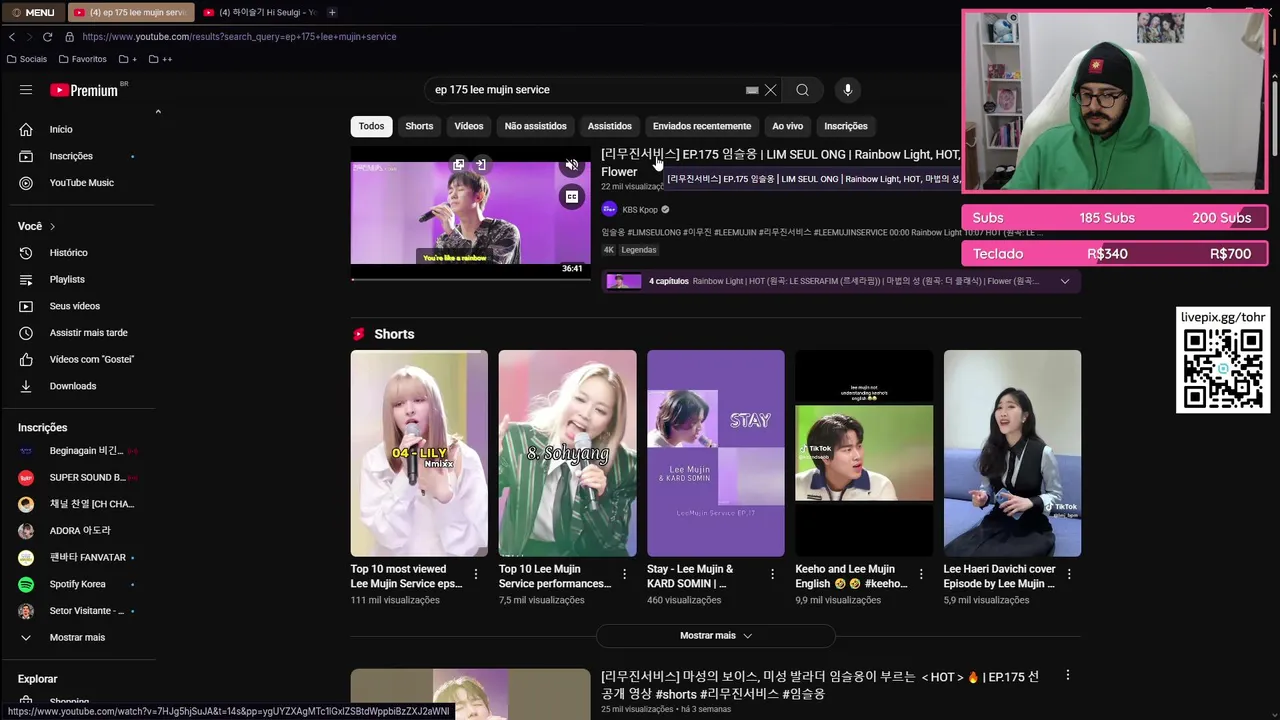Unmute the EP.175 video preview
This screenshot has width=1280, height=720.
pyautogui.click(x=572, y=165)
